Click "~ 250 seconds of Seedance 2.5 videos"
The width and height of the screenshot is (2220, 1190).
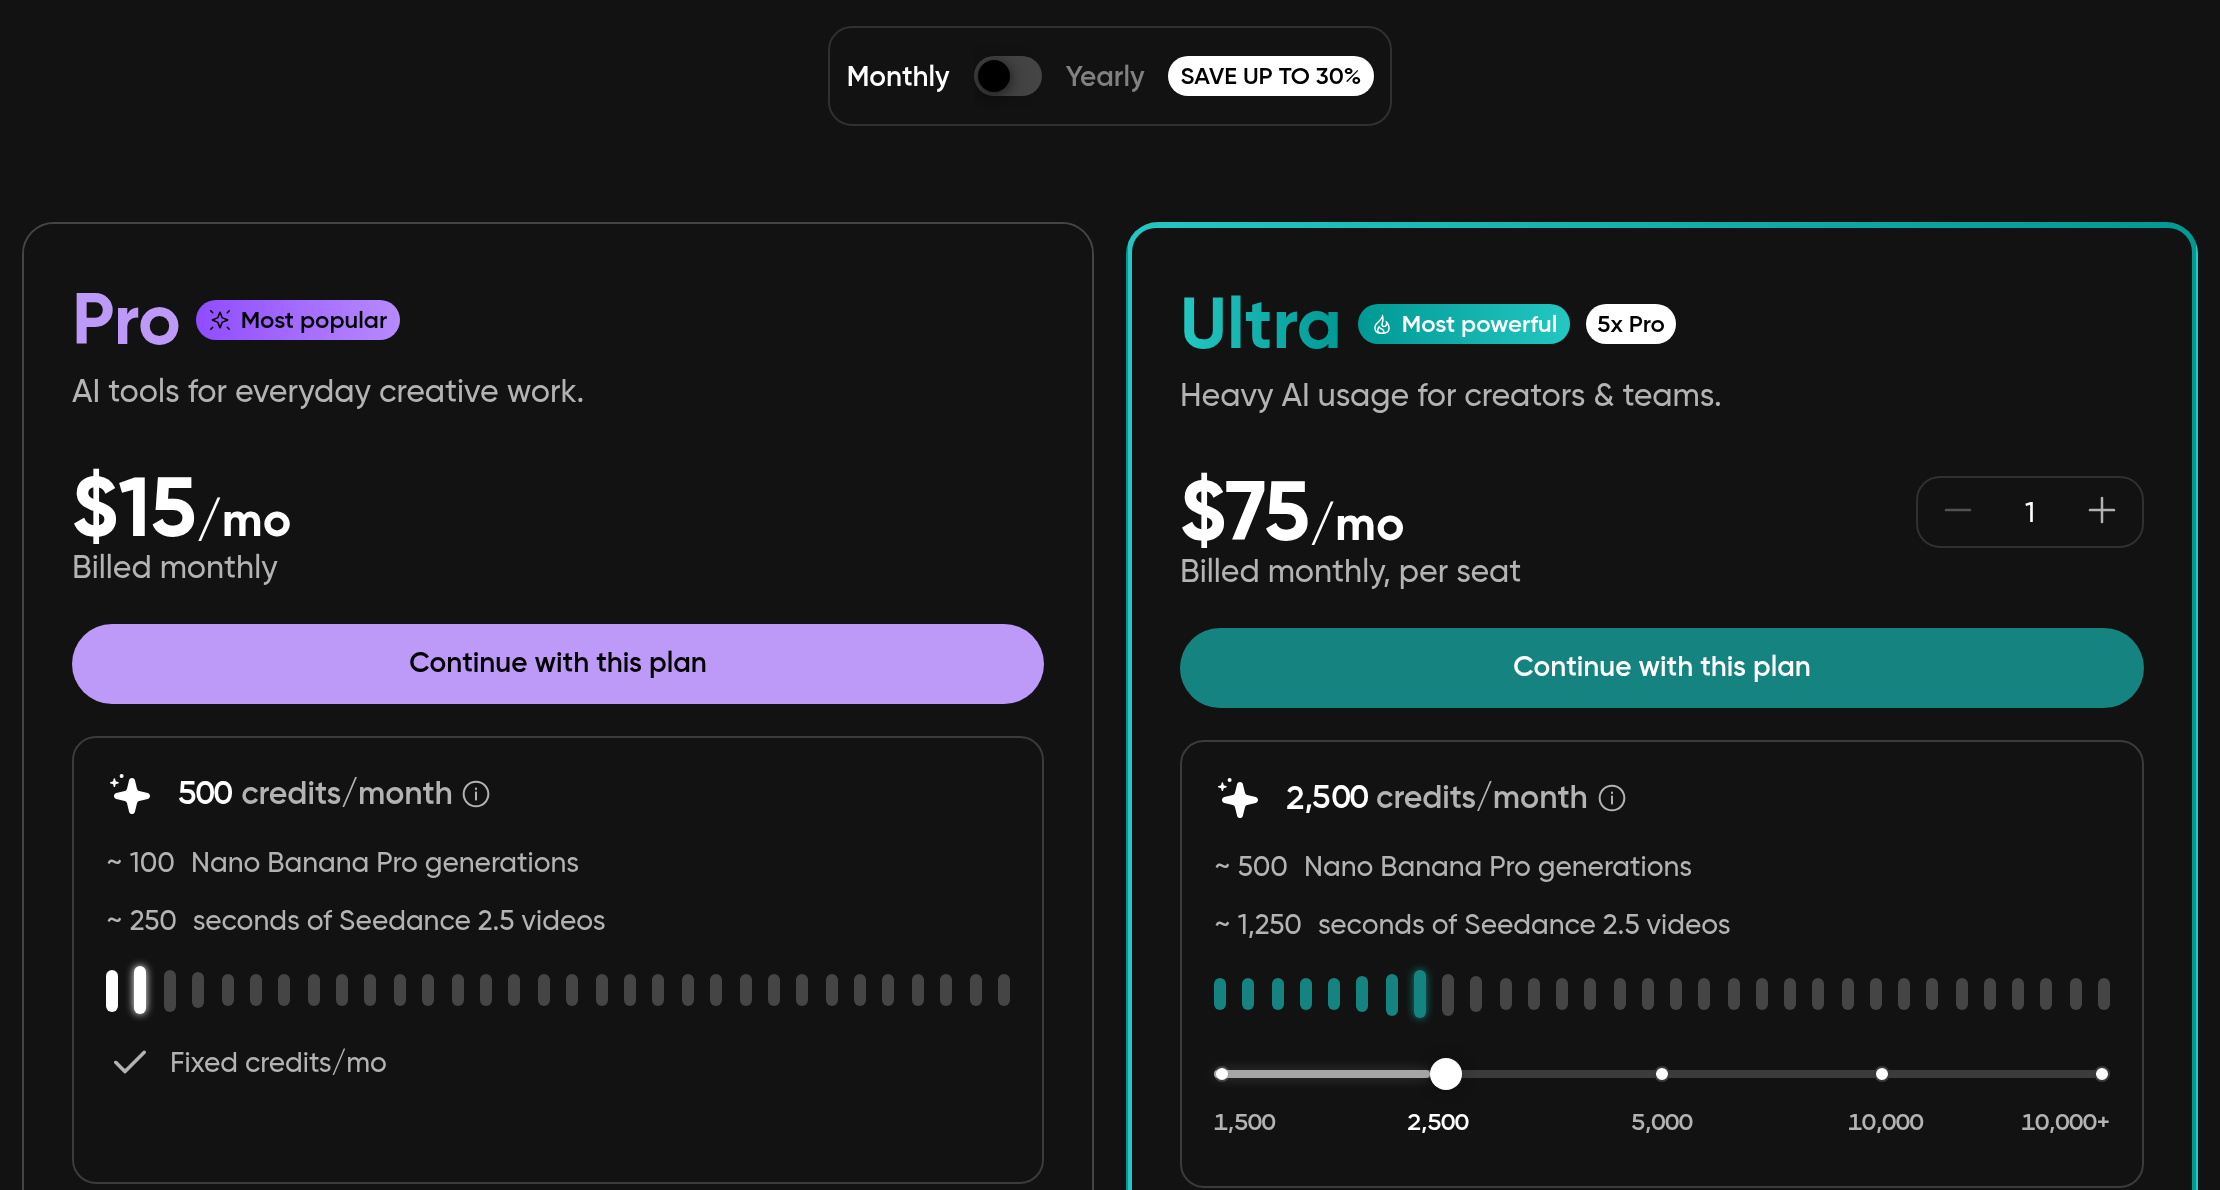pos(355,921)
